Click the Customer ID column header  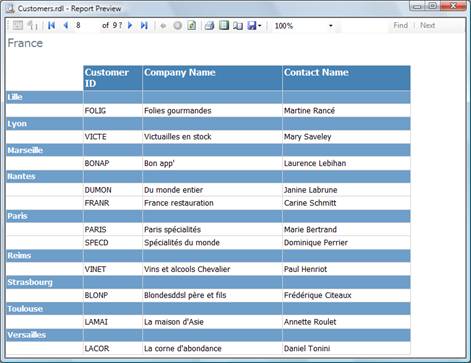click(113, 78)
